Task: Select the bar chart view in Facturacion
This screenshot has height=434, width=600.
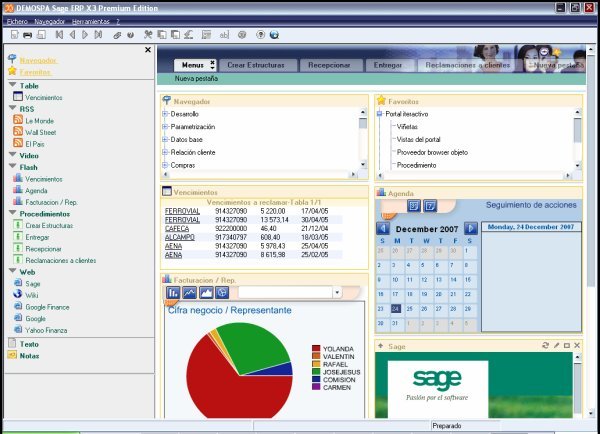Action: (173, 293)
